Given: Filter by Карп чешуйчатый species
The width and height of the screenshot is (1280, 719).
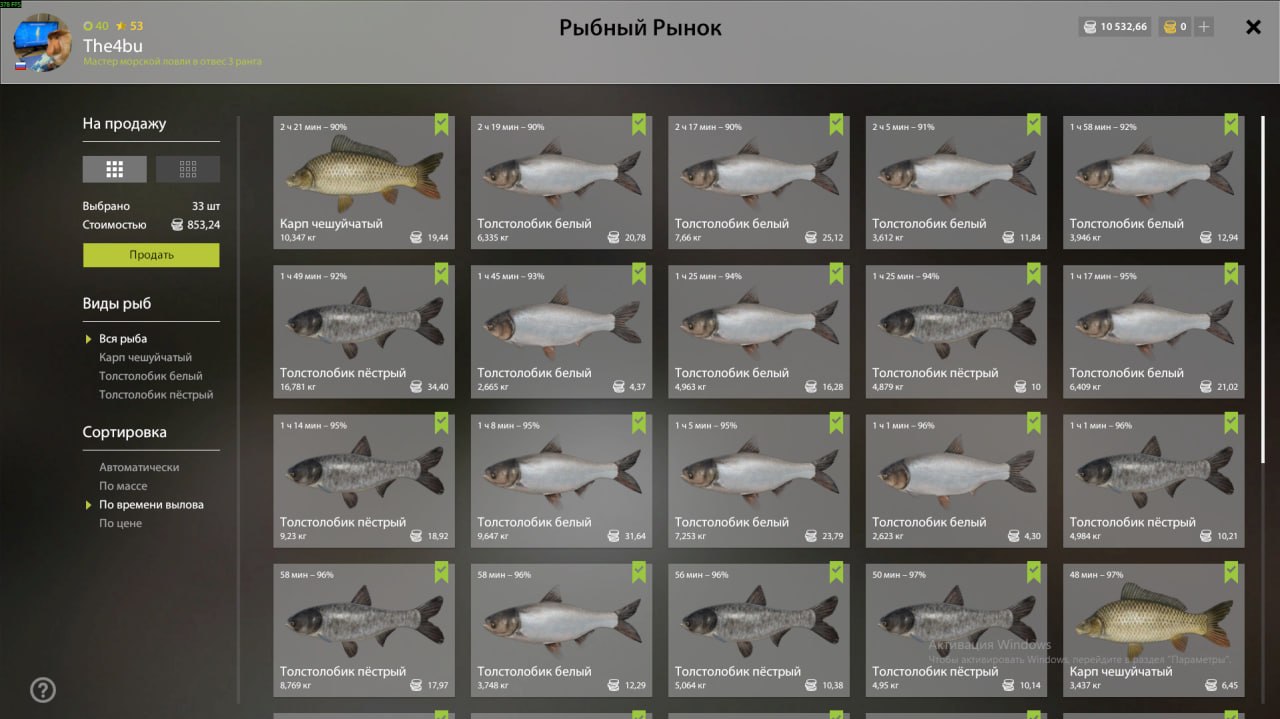Looking at the screenshot, I should coord(145,357).
